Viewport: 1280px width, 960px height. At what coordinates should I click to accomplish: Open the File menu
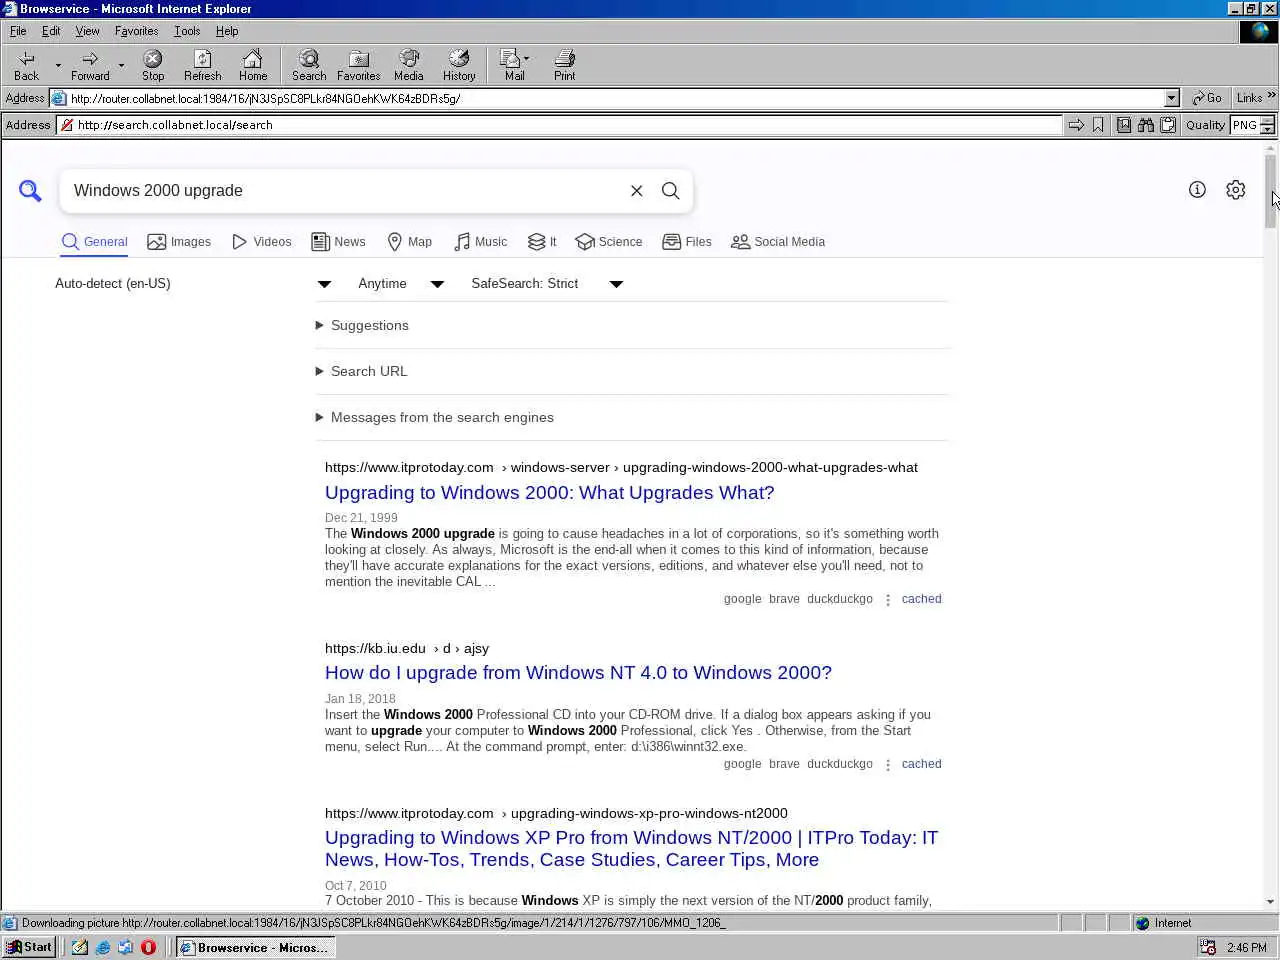[18, 31]
